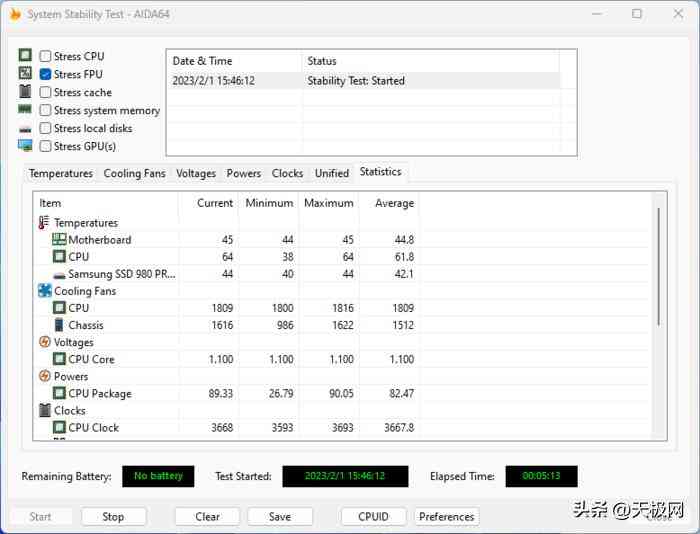Switch to the Temperatures tab
Screen dimensions: 700x534
click(61, 173)
